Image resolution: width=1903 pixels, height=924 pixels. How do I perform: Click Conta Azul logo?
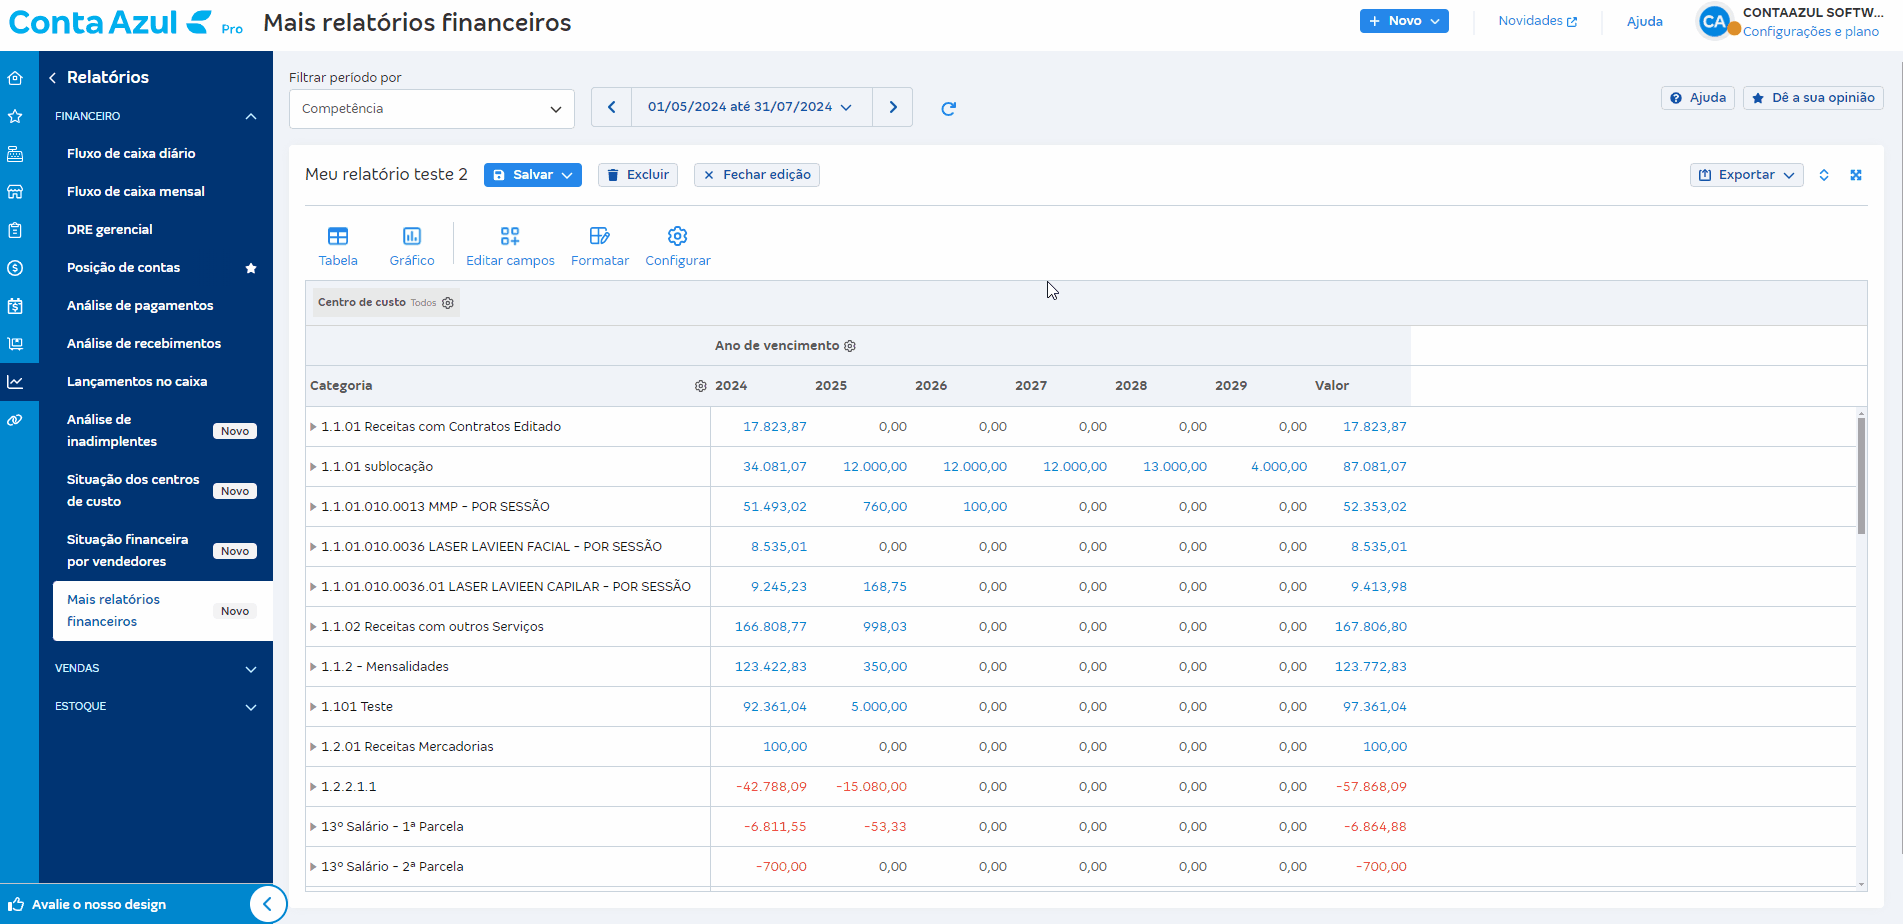[110, 22]
